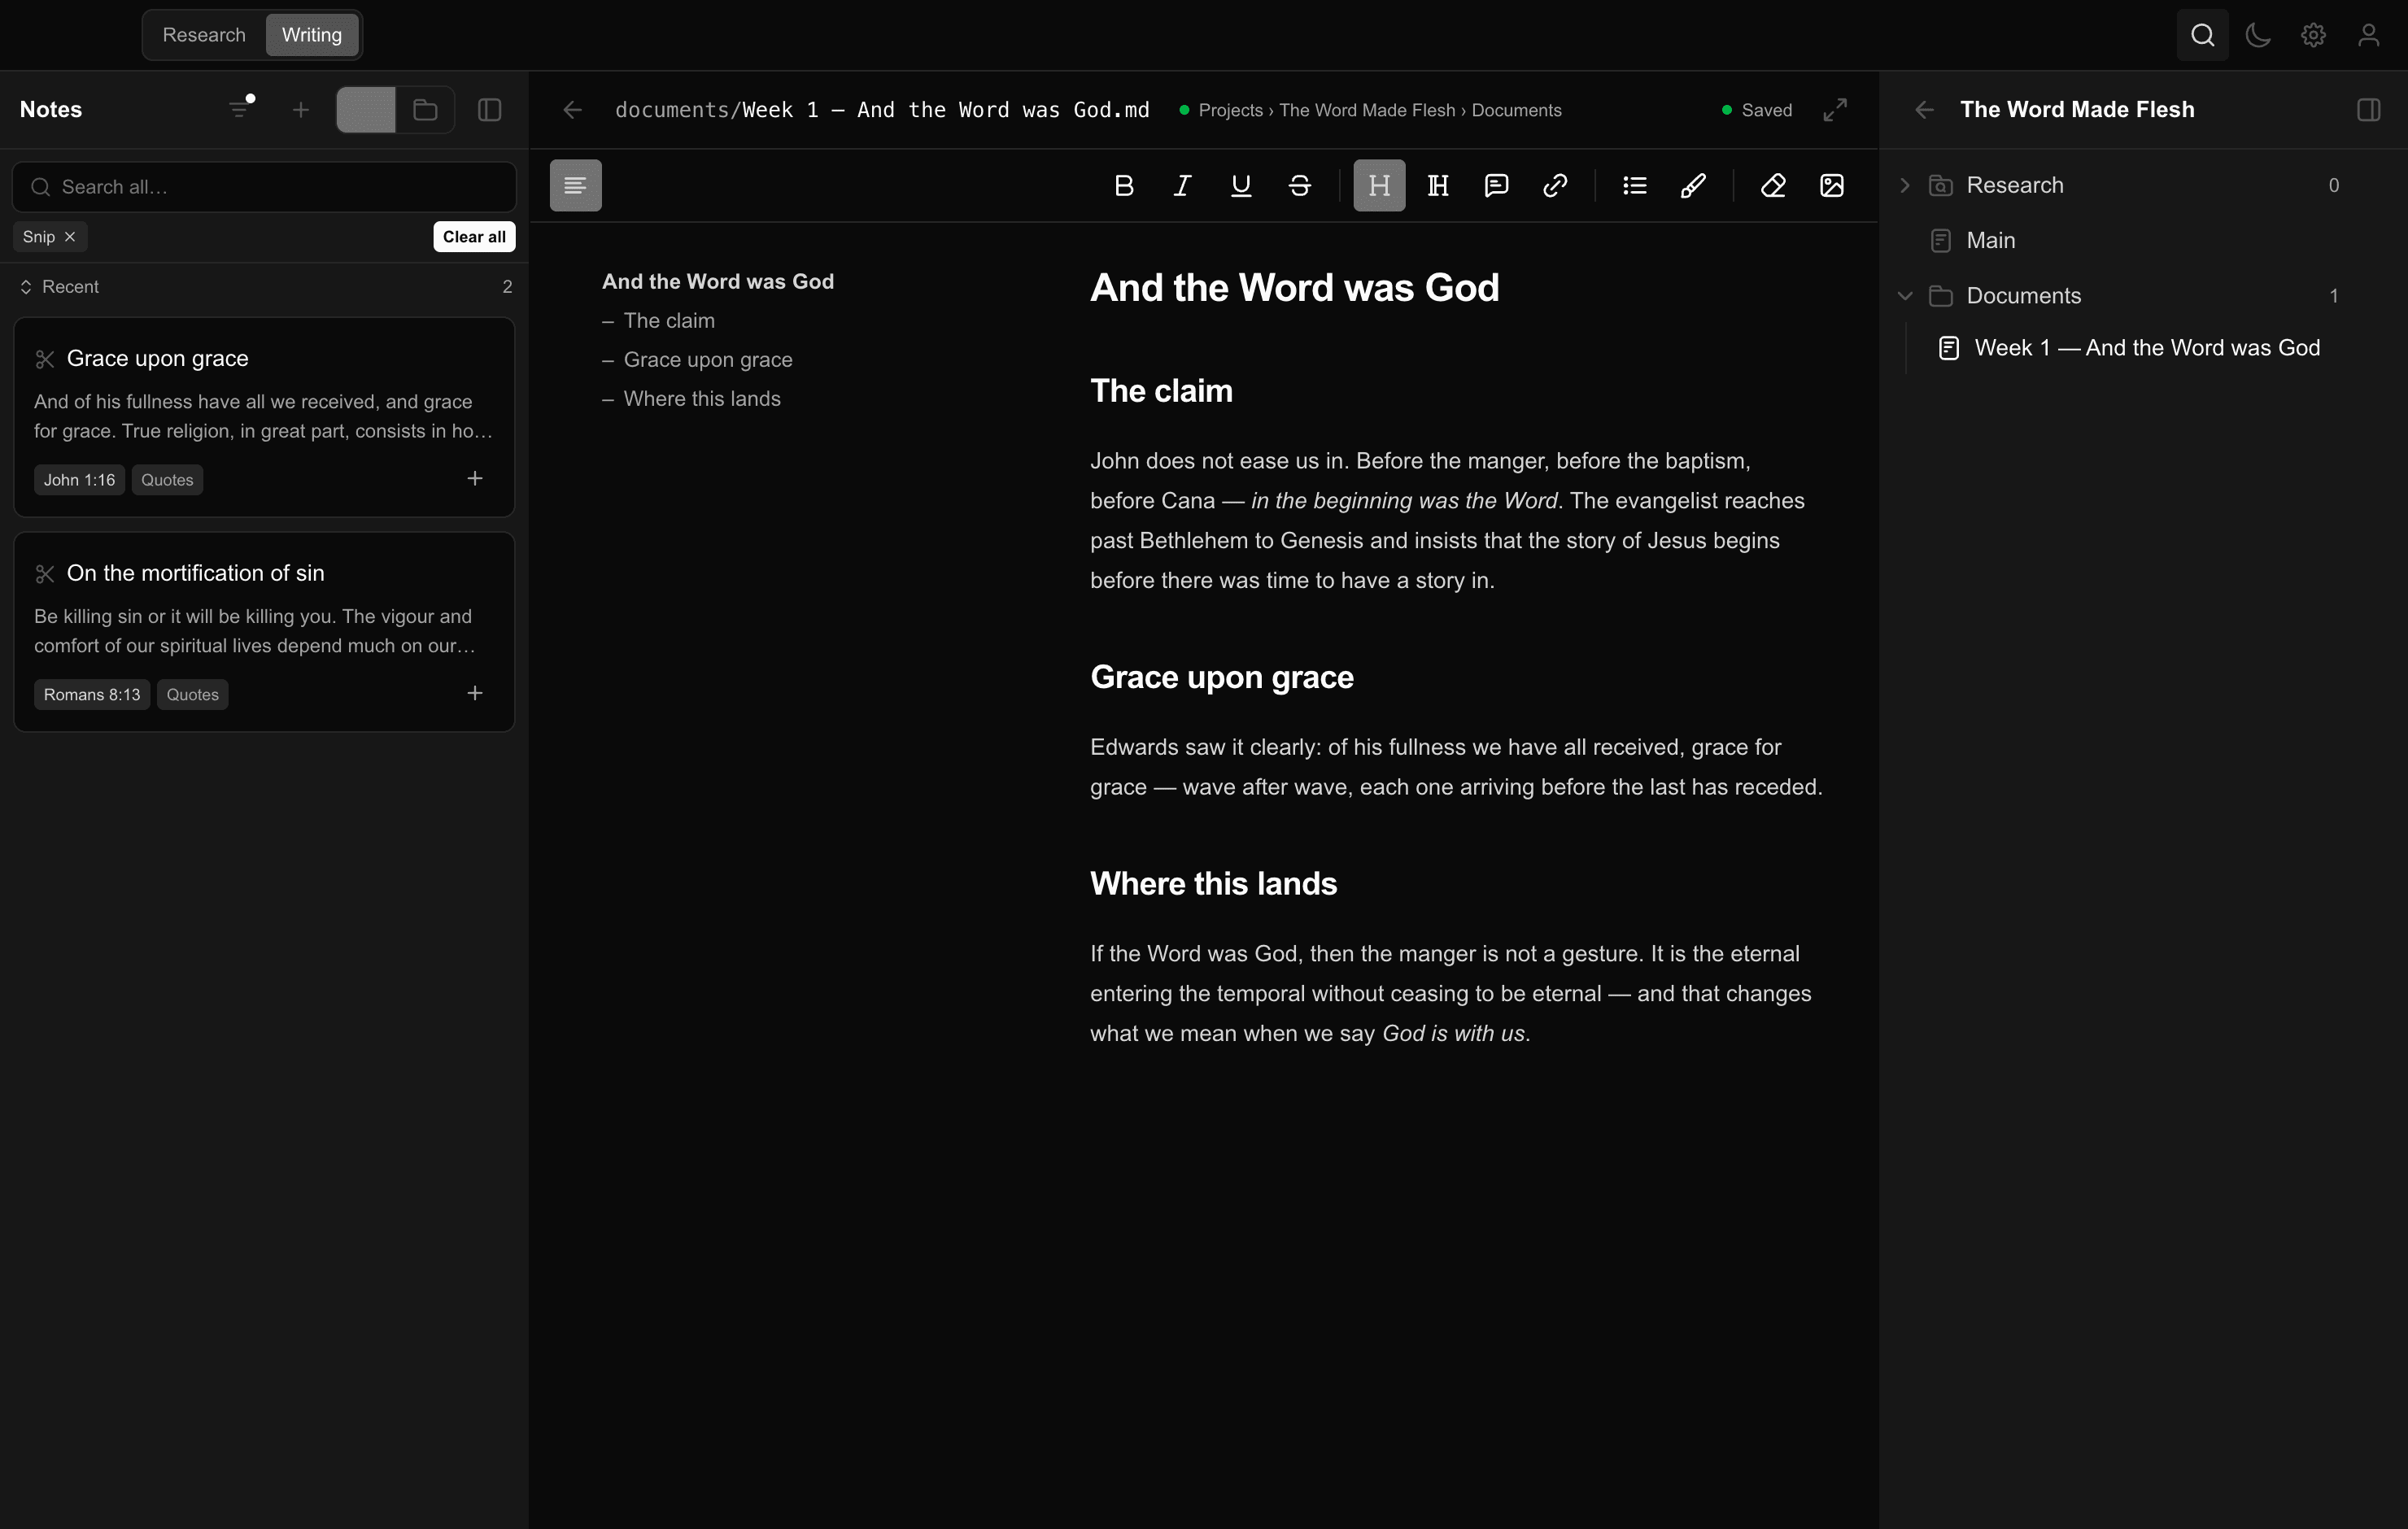This screenshot has width=2408, height=1529.
Task: Toggle the active Heading style button
Action: click(x=1379, y=185)
